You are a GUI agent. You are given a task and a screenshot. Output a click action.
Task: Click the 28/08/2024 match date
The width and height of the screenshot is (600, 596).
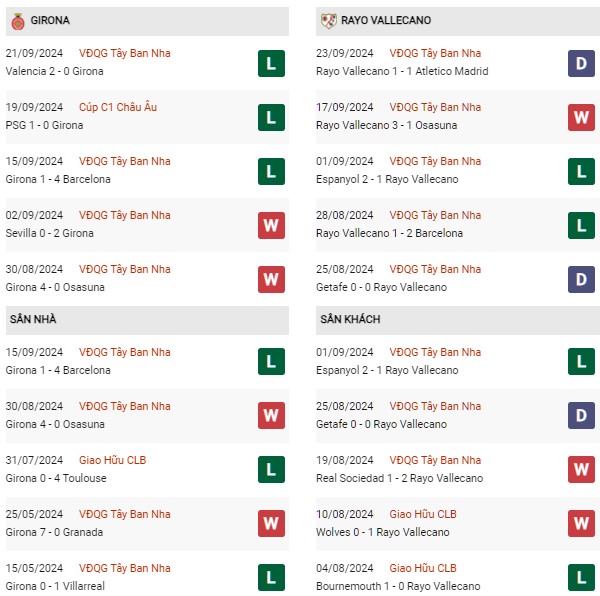(x=346, y=215)
